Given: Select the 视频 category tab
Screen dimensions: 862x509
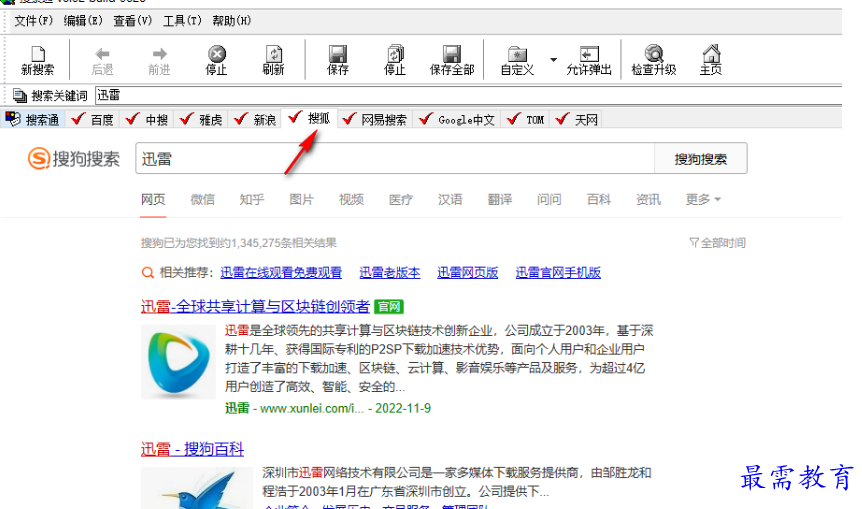Looking at the screenshot, I should 351,200.
